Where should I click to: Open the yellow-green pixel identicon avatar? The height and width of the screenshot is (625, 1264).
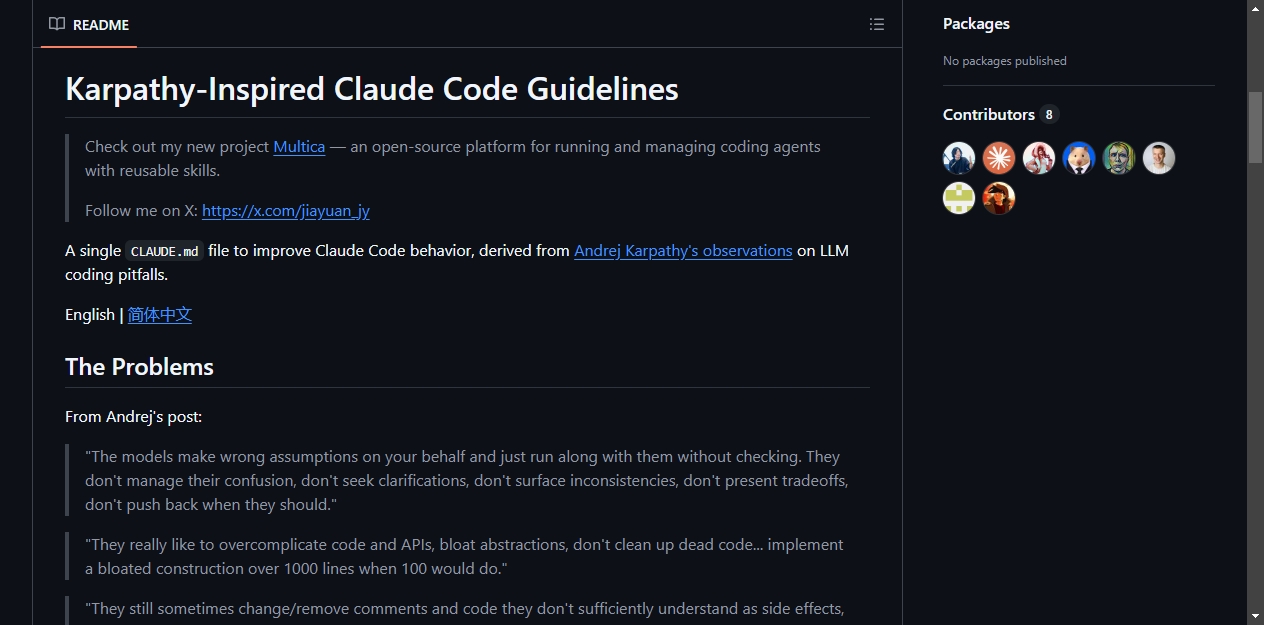[x=959, y=198]
